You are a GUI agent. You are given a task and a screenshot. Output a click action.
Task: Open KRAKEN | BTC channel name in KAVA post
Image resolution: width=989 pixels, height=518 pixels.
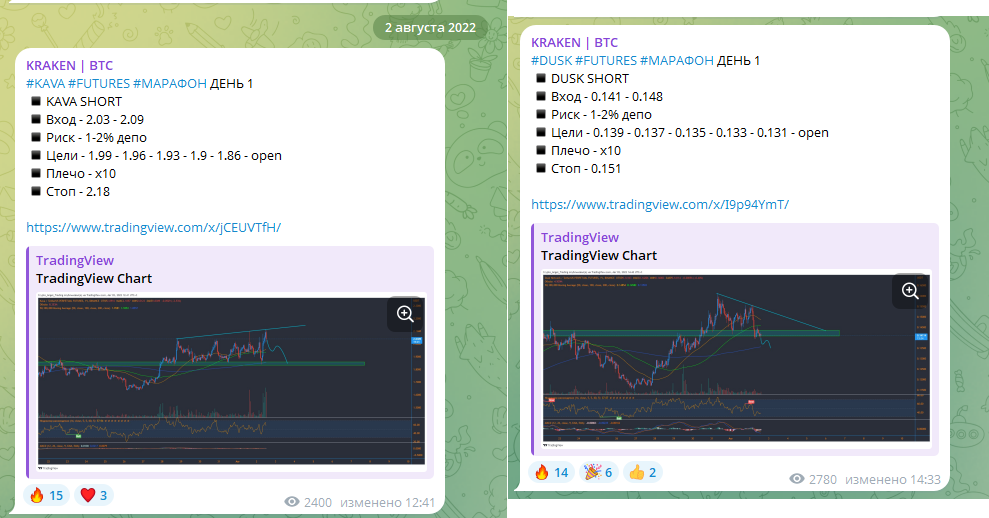click(x=69, y=66)
